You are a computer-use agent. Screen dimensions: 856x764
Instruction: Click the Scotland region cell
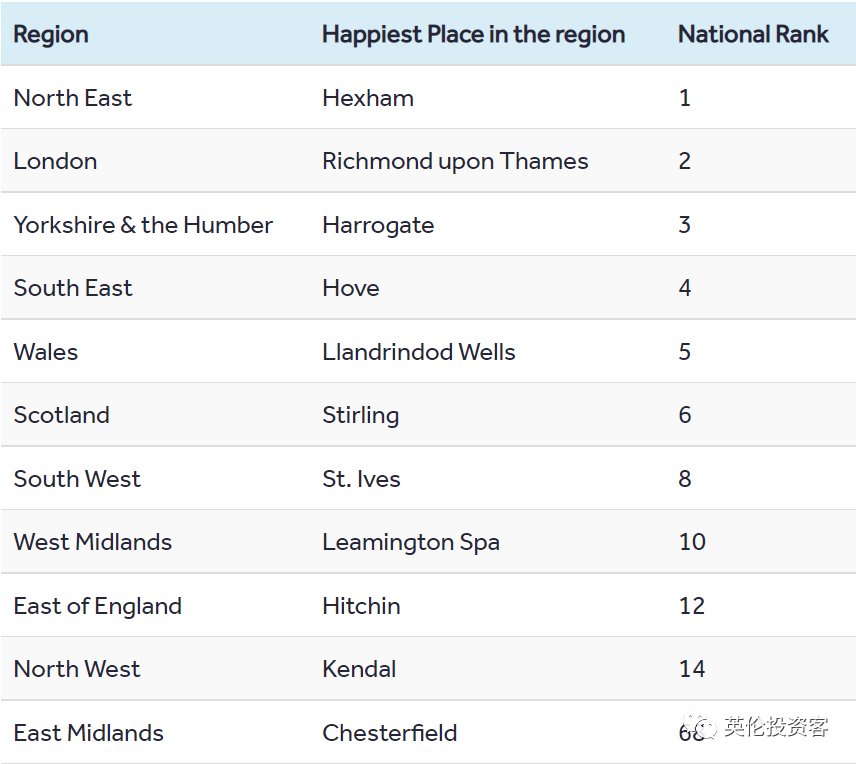click(62, 415)
